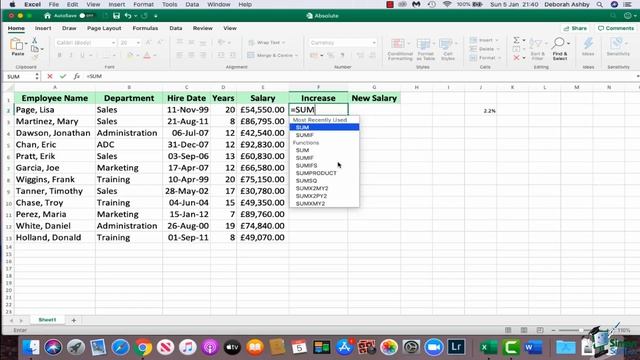Click the formula bar containing =SUM

[x=359, y=76]
